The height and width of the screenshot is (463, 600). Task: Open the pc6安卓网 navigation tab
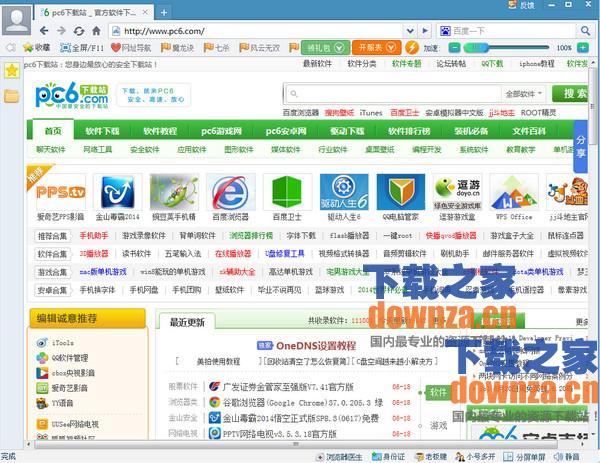[286, 131]
